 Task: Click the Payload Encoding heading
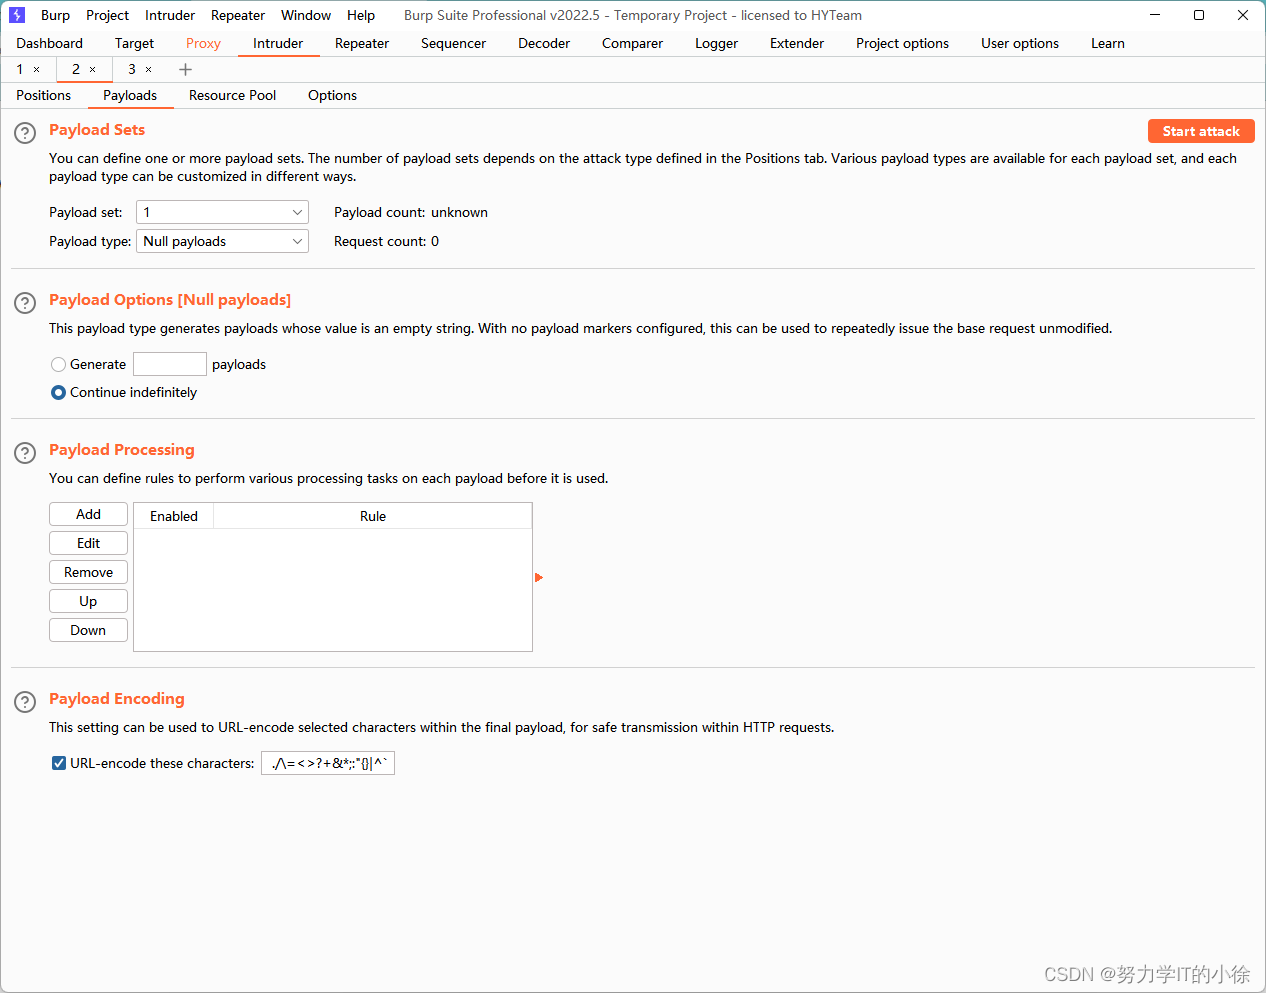point(117,699)
